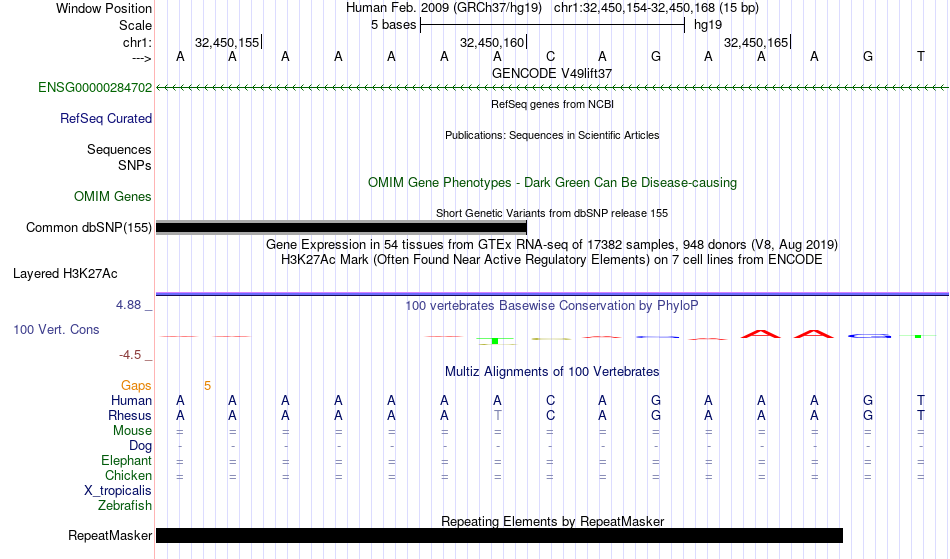
Task: Open the RefSeq Curated track label
Action: tap(106, 118)
